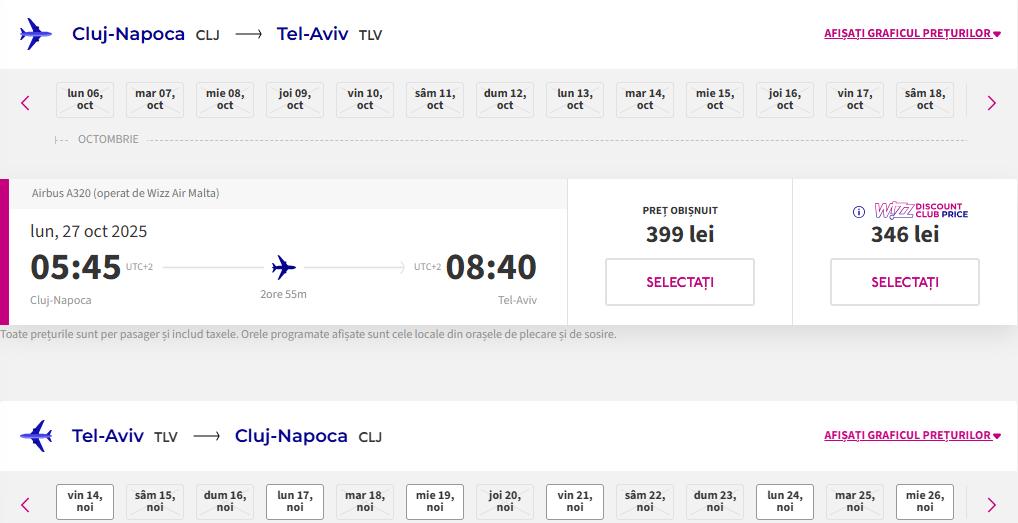Choose outbound date lun 06, oct
The width and height of the screenshot is (1018, 523).
85,99
